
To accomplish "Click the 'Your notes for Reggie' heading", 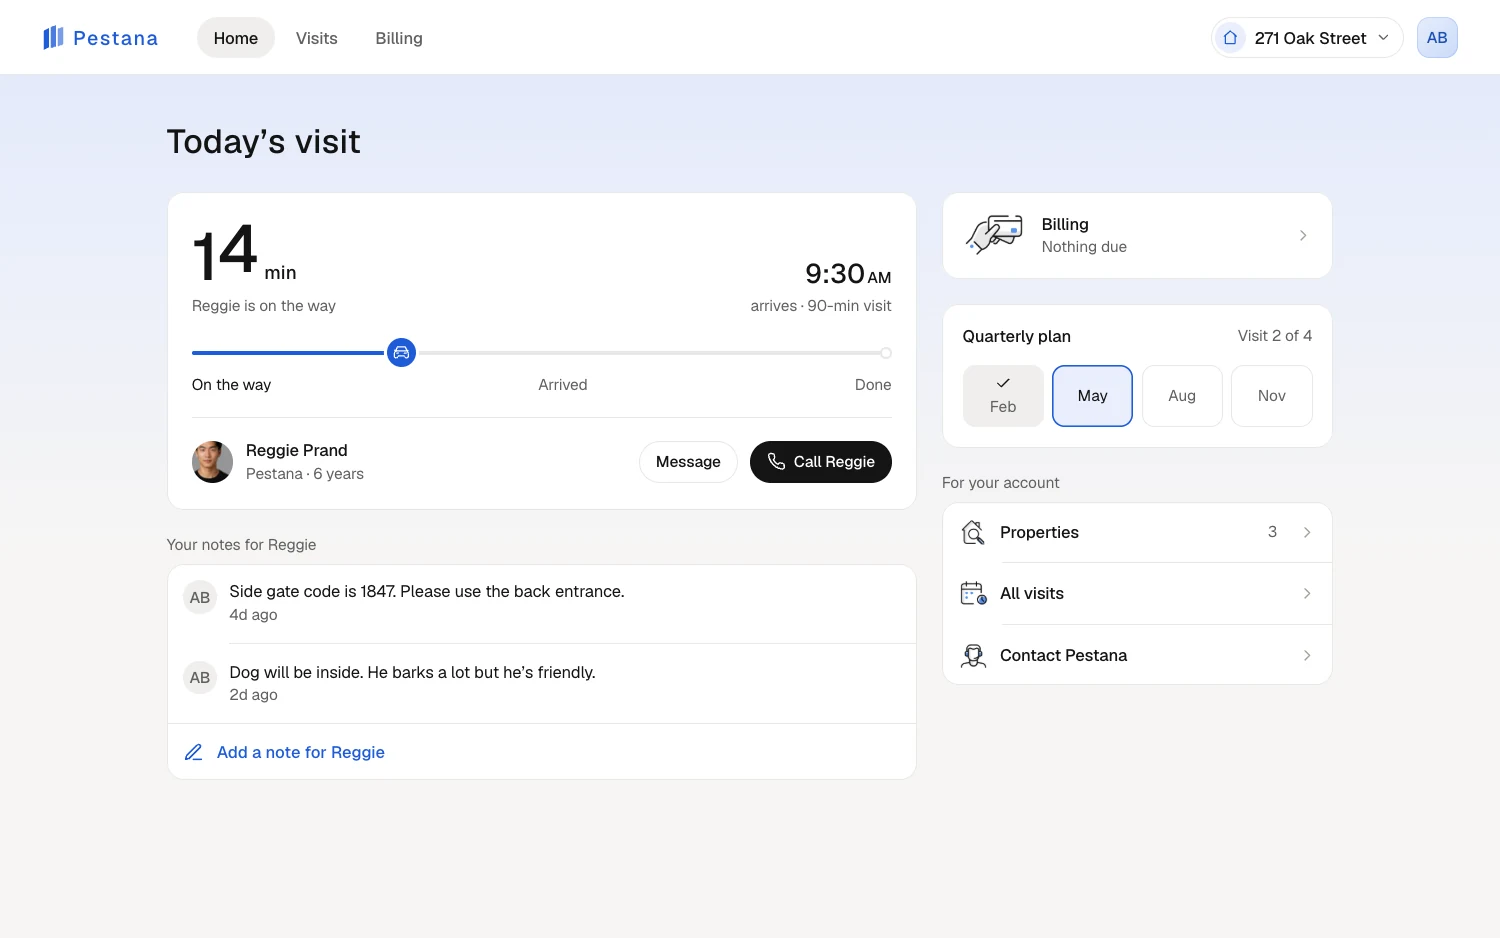I will tap(241, 545).
